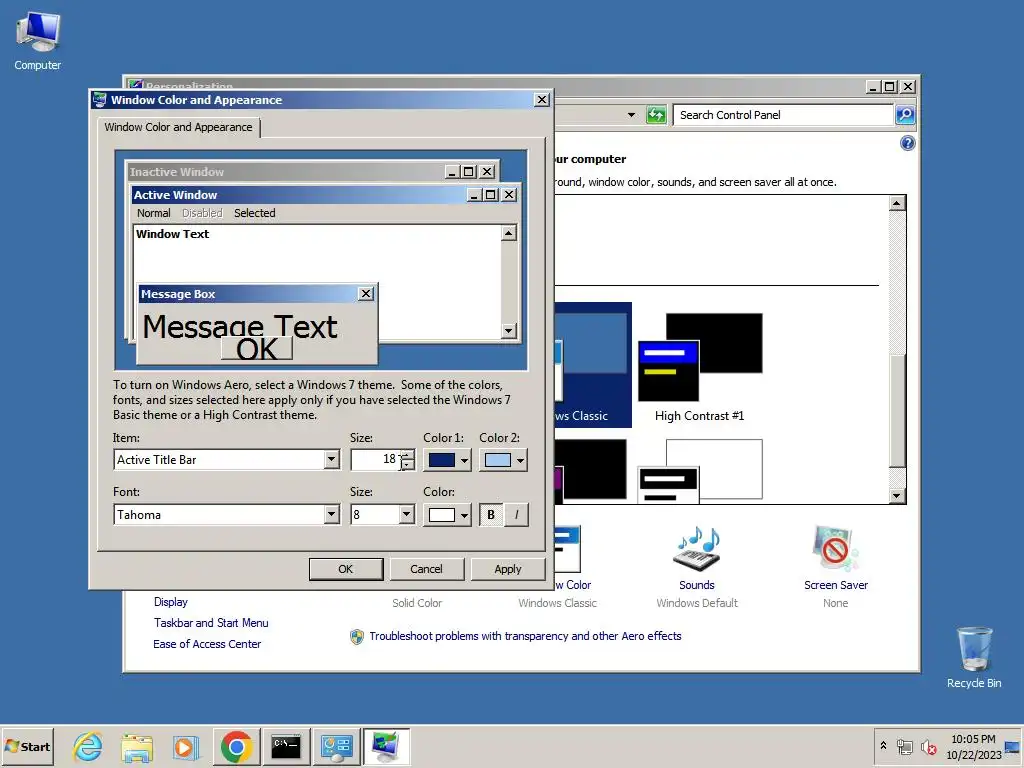Click preview window scrollbar down arrow
This screenshot has height=768, width=1024.
tap(509, 331)
